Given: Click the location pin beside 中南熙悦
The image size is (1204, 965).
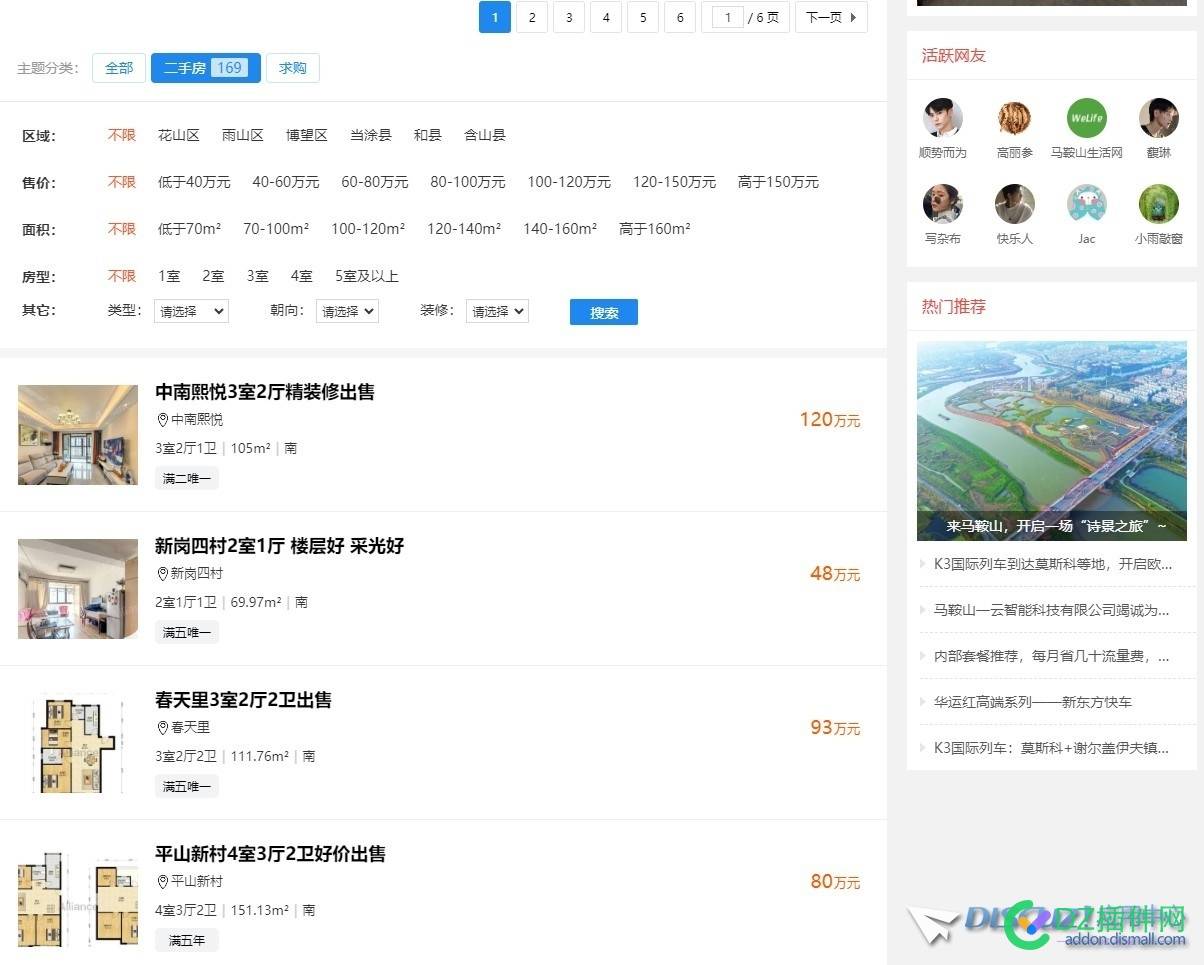Looking at the screenshot, I should point(163,420).
